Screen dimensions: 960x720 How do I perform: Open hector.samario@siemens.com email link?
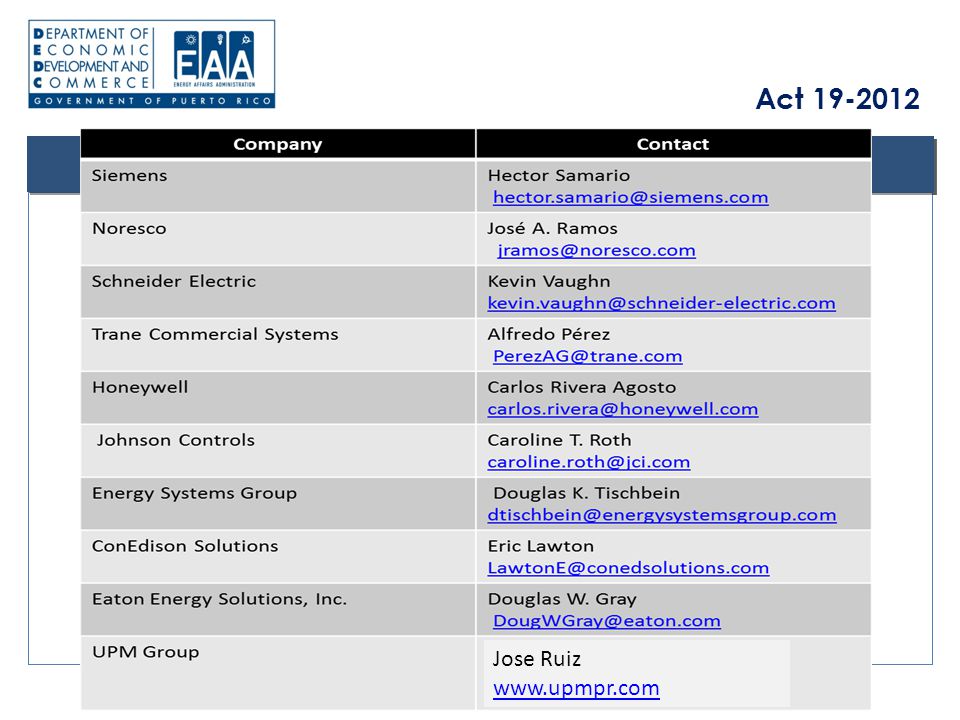point(631,198)
